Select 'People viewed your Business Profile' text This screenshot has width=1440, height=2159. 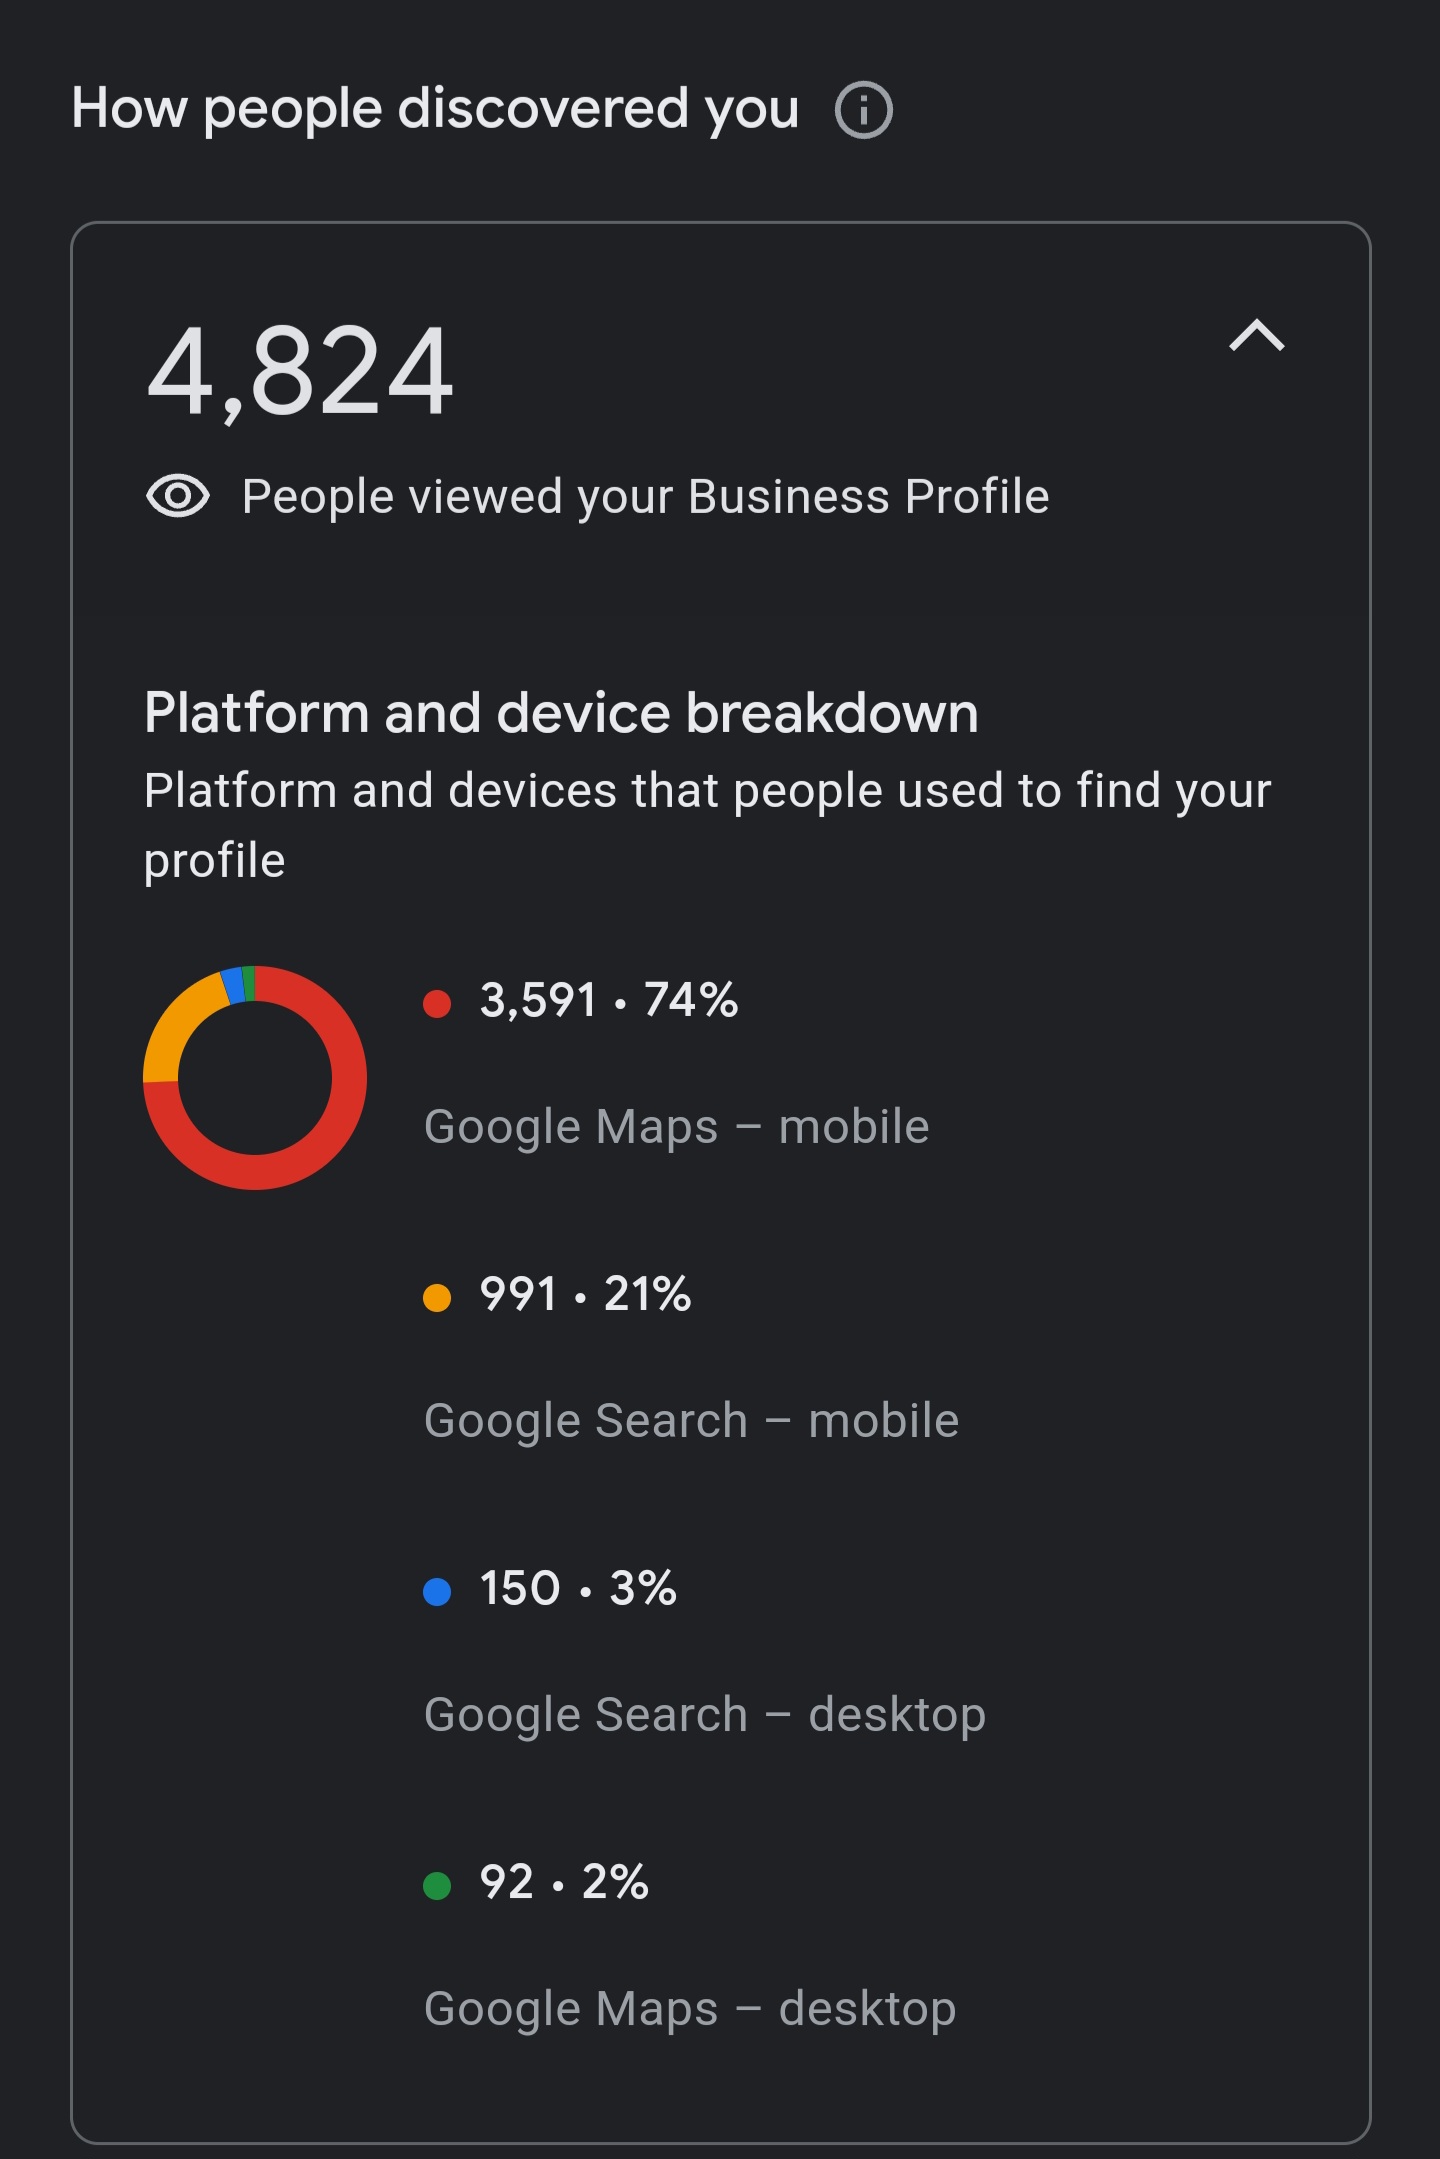click(645, 494)
